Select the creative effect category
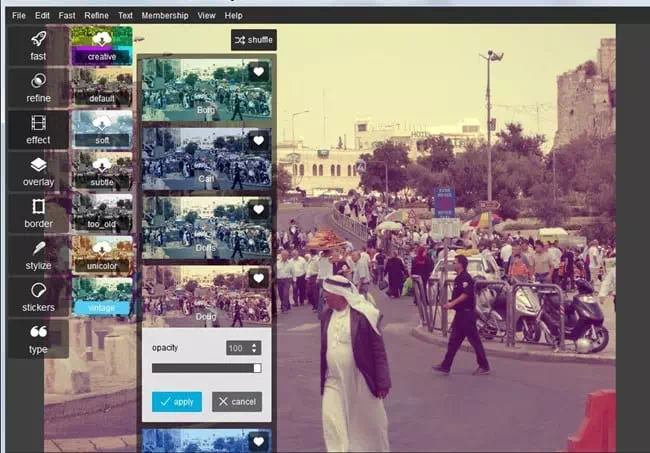 pos(102,46)
